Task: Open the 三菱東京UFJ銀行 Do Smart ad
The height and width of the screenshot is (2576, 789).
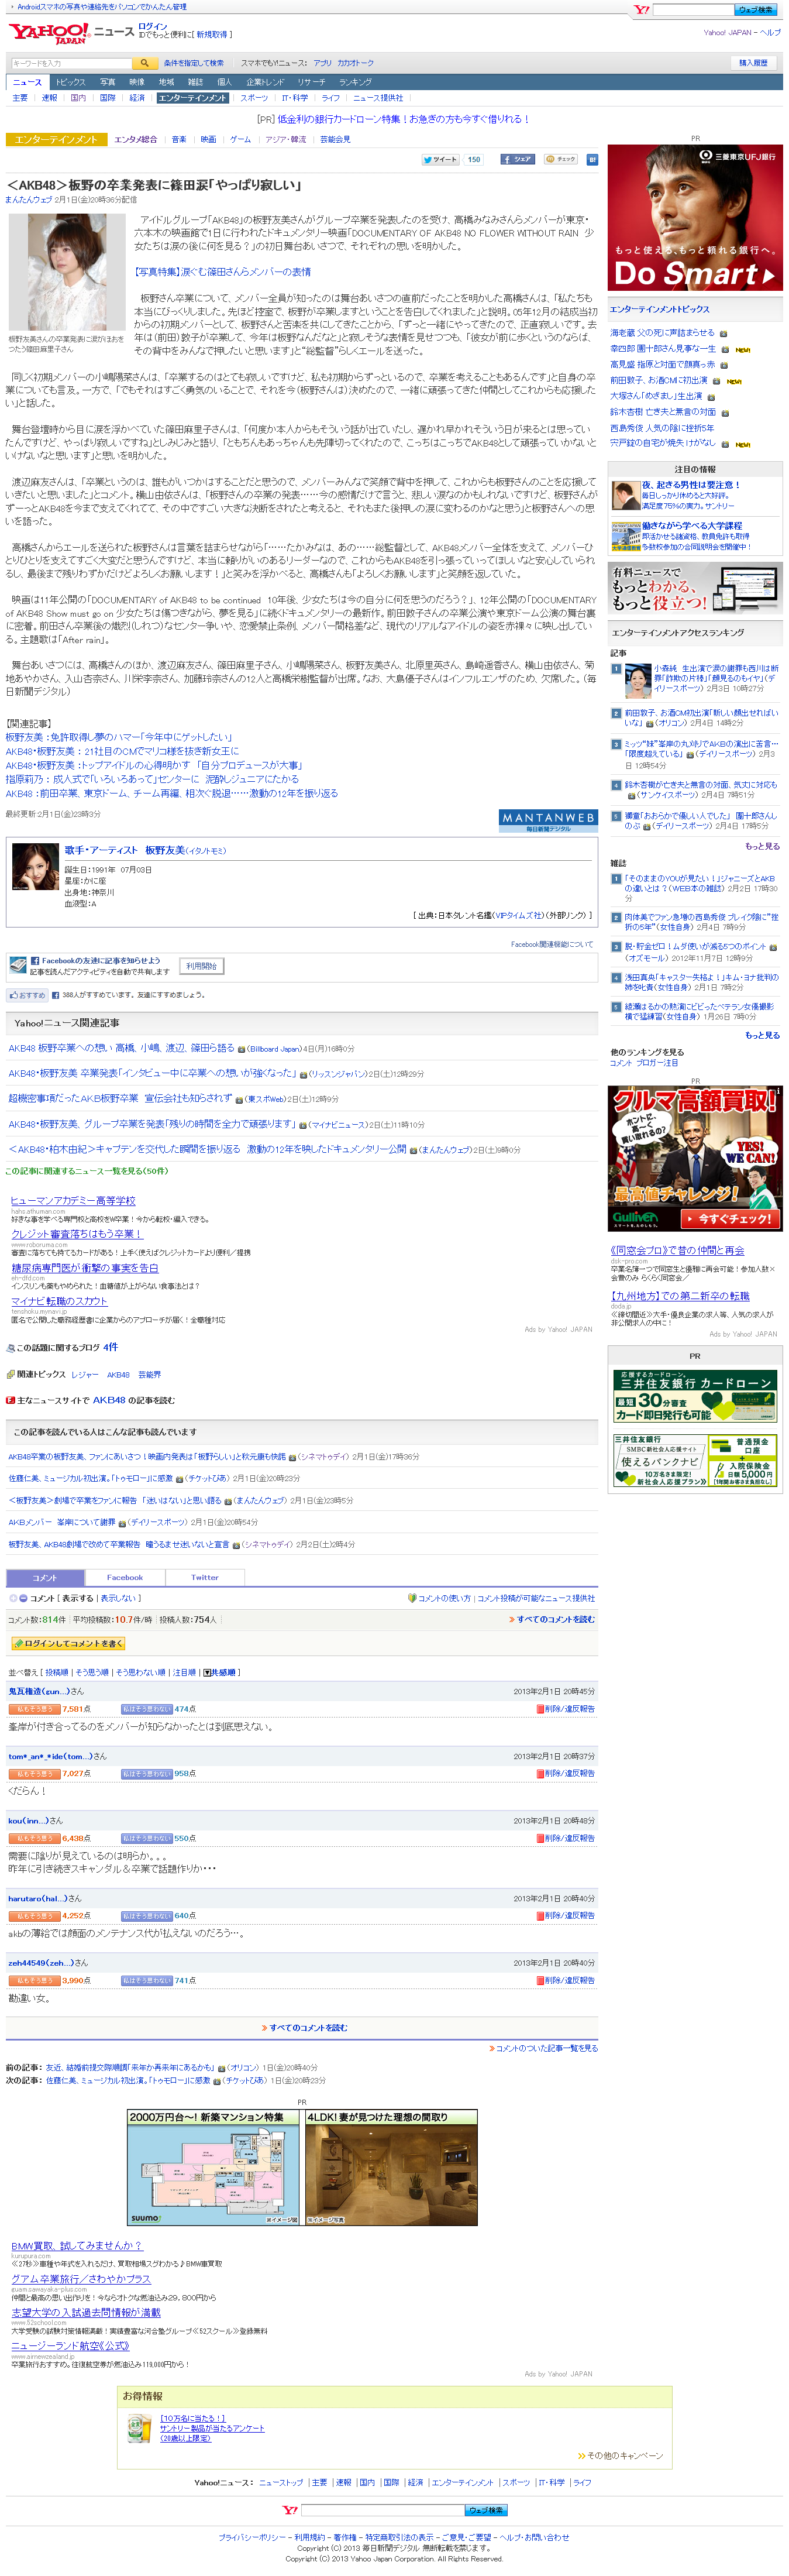Action: point(695,218)
